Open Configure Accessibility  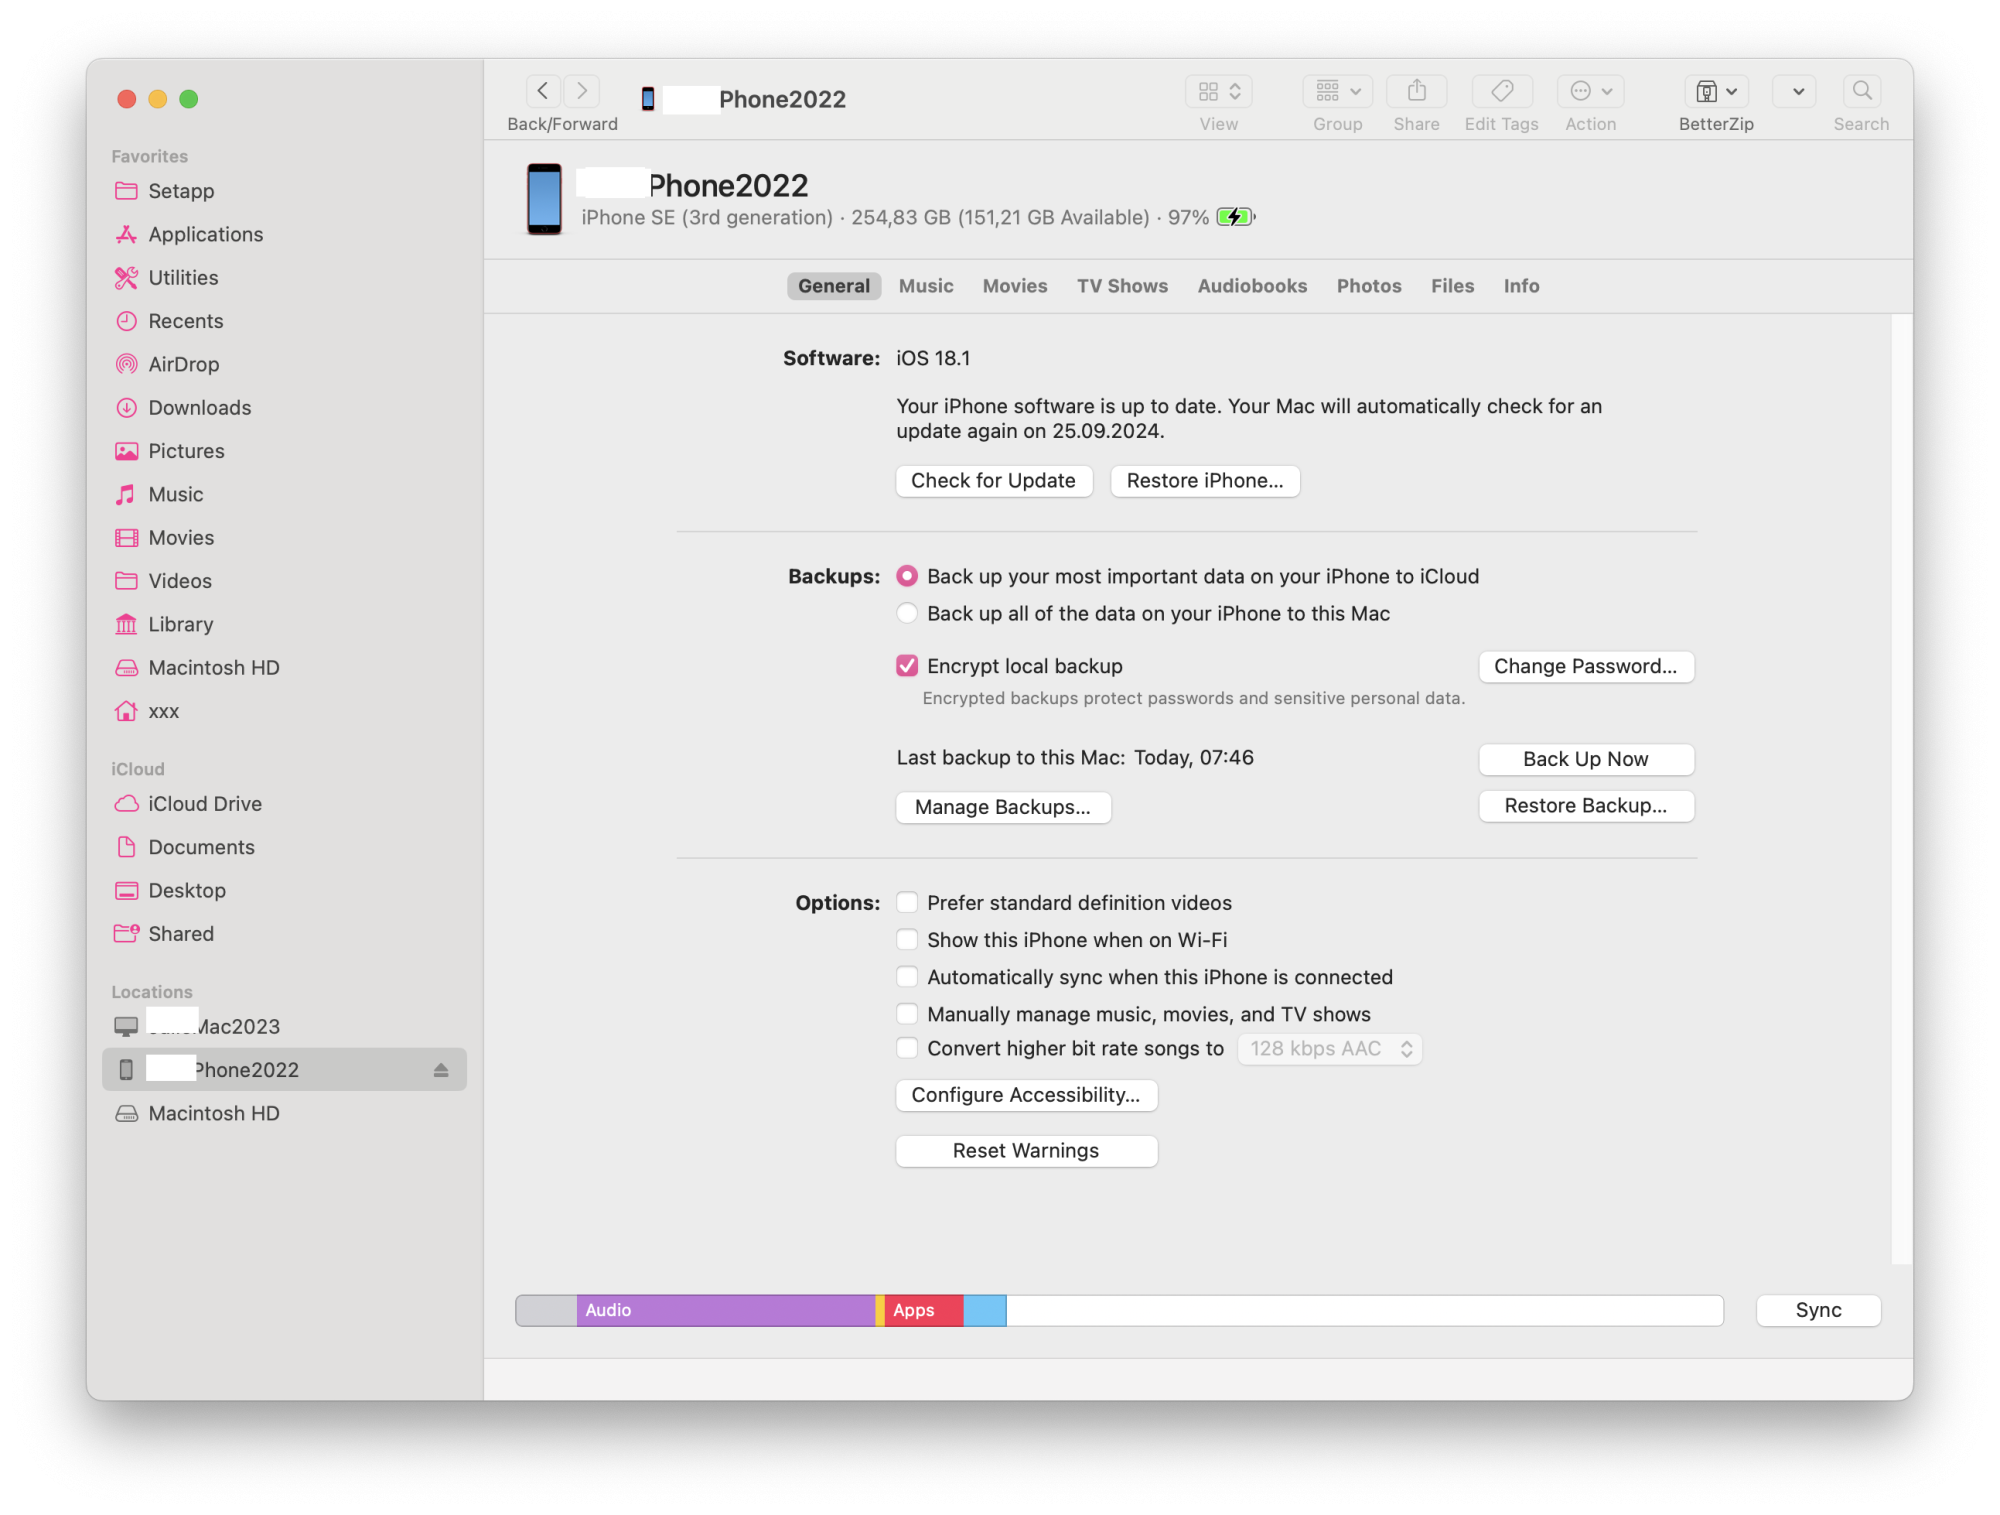[1026, 1095]
